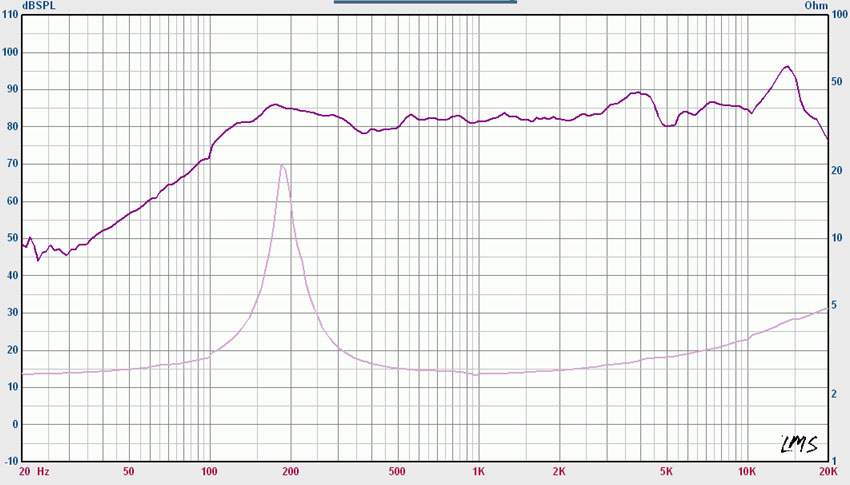The height and width of the screenshot is (485, 850).
Task: Select the 110 value on the dBSPL axis
Action: point(12,16)
